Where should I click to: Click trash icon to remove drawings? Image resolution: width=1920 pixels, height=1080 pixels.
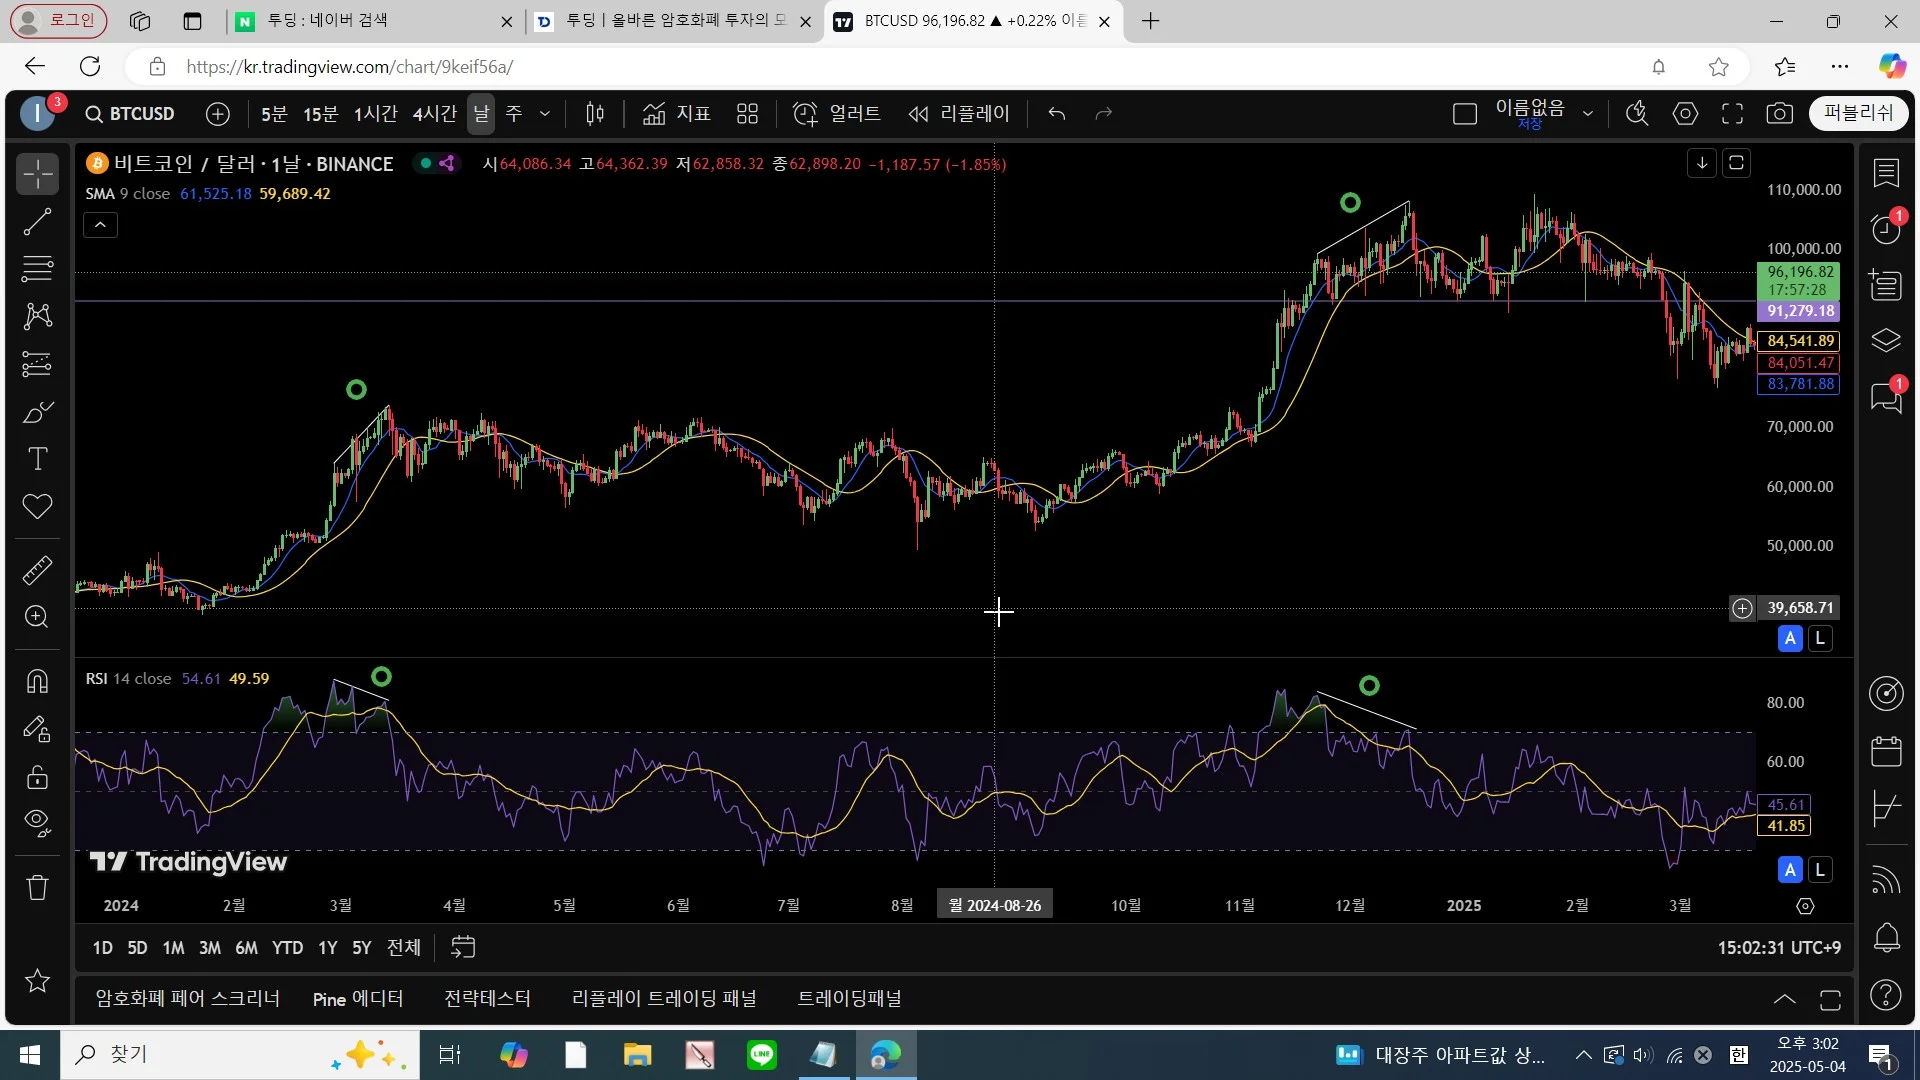tap(37, 887)
